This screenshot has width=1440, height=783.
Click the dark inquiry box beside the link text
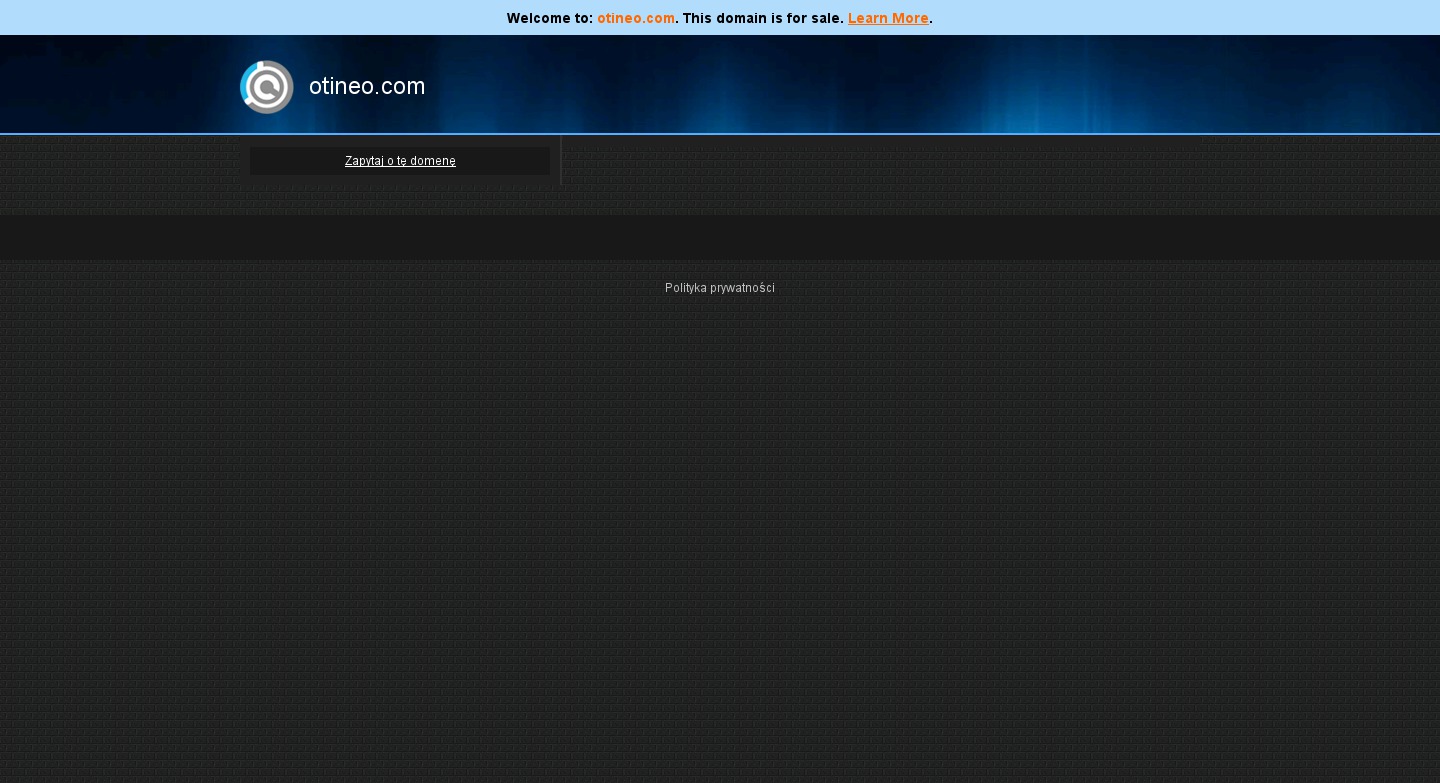pyautogui.click(x=290, y=161)
